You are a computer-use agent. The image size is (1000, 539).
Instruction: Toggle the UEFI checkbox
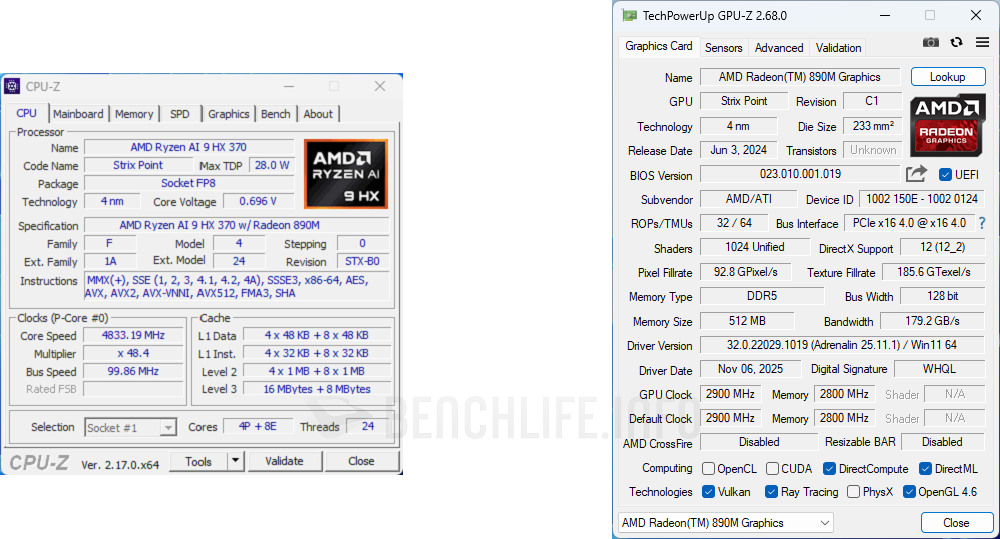[x=946, y=175]
